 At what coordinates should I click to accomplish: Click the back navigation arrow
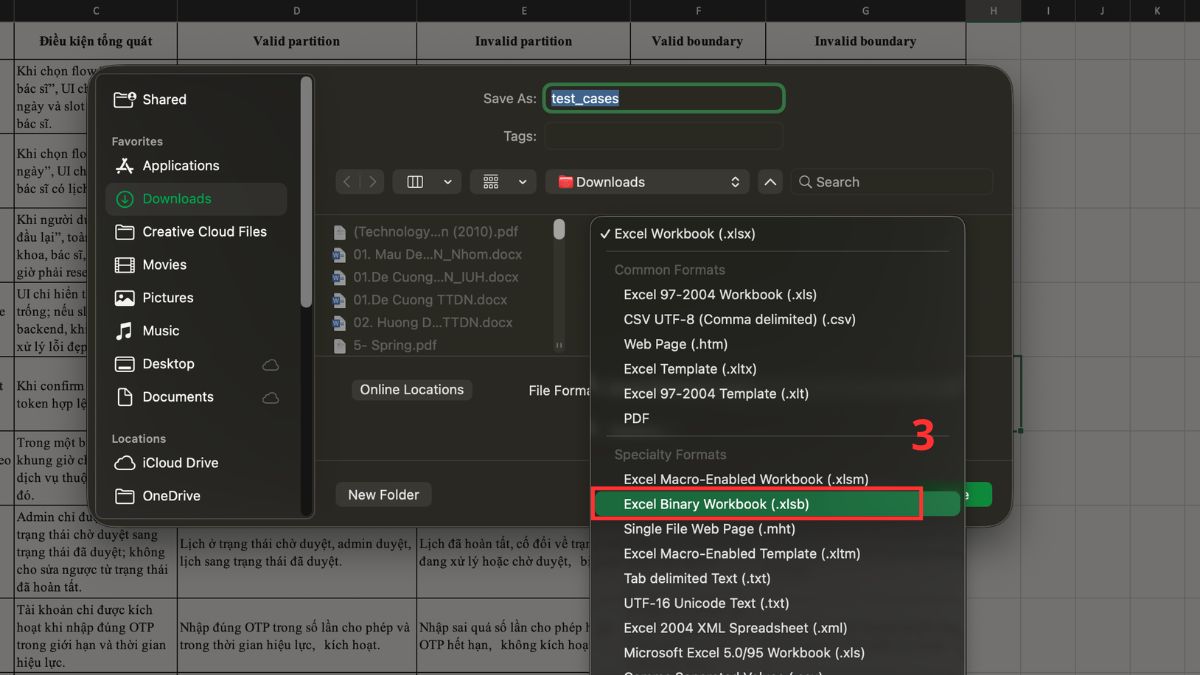[x=347, y=182]
